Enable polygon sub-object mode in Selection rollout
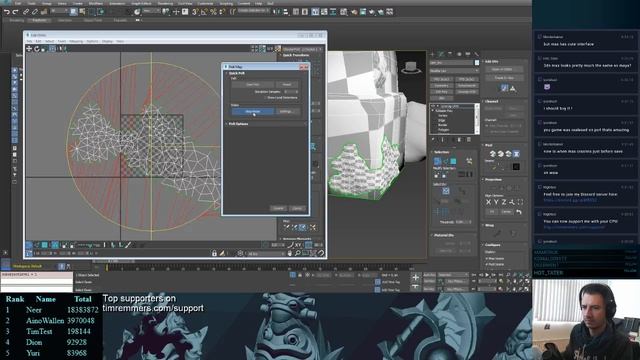Screen dimensions: 640x360 tap(453, 162)
